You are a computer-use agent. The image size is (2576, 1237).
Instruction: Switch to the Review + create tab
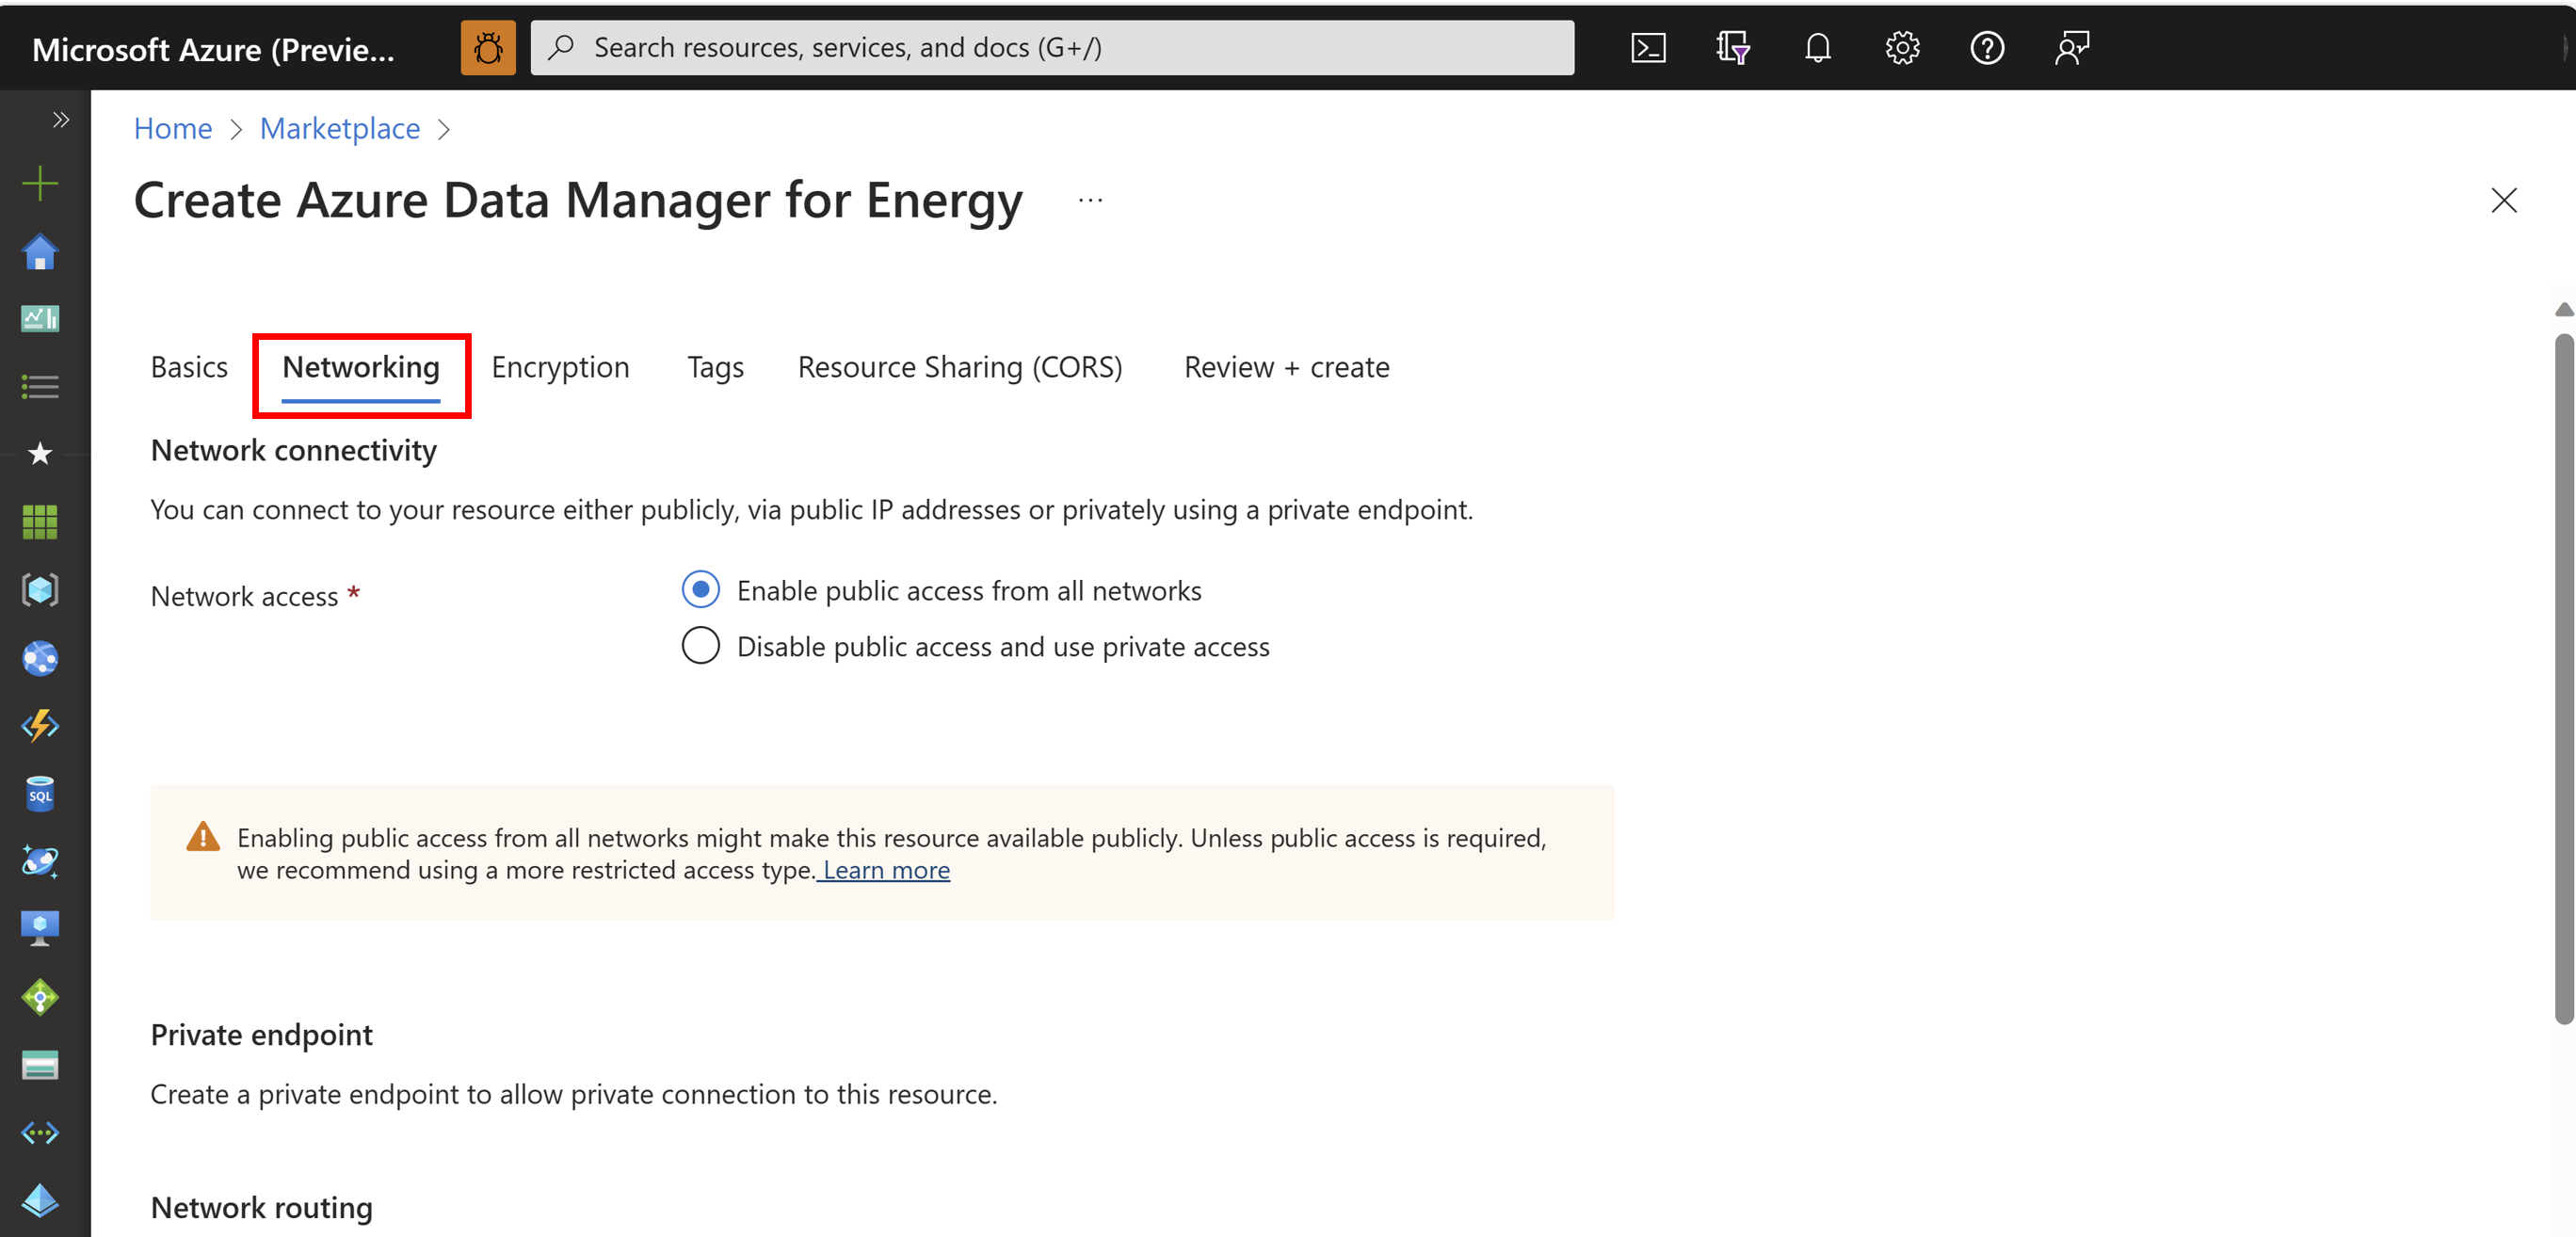point(1286,367)
